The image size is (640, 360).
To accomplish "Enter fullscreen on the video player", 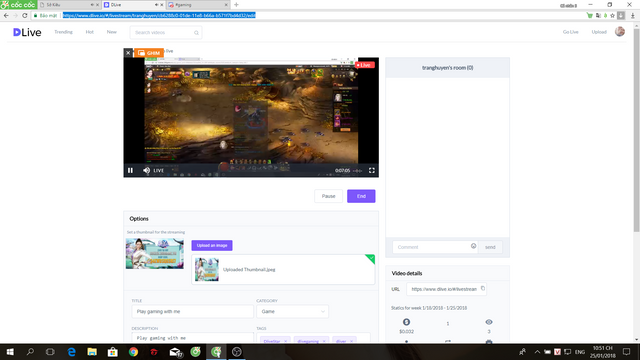I will point(371,170).
